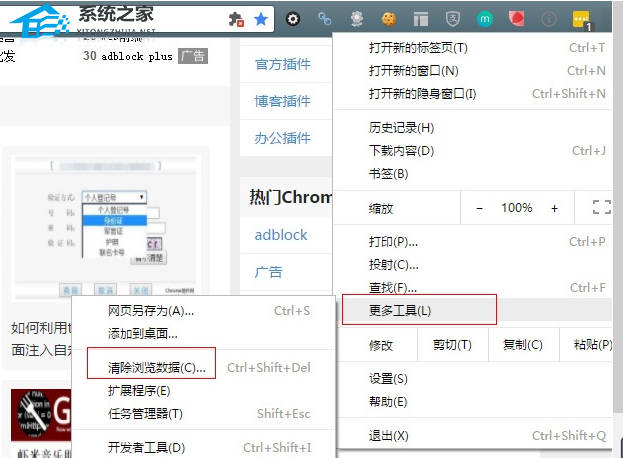Click 复制(C) in edit row
This screenshot has height=458, width=623.
point(523,345)
